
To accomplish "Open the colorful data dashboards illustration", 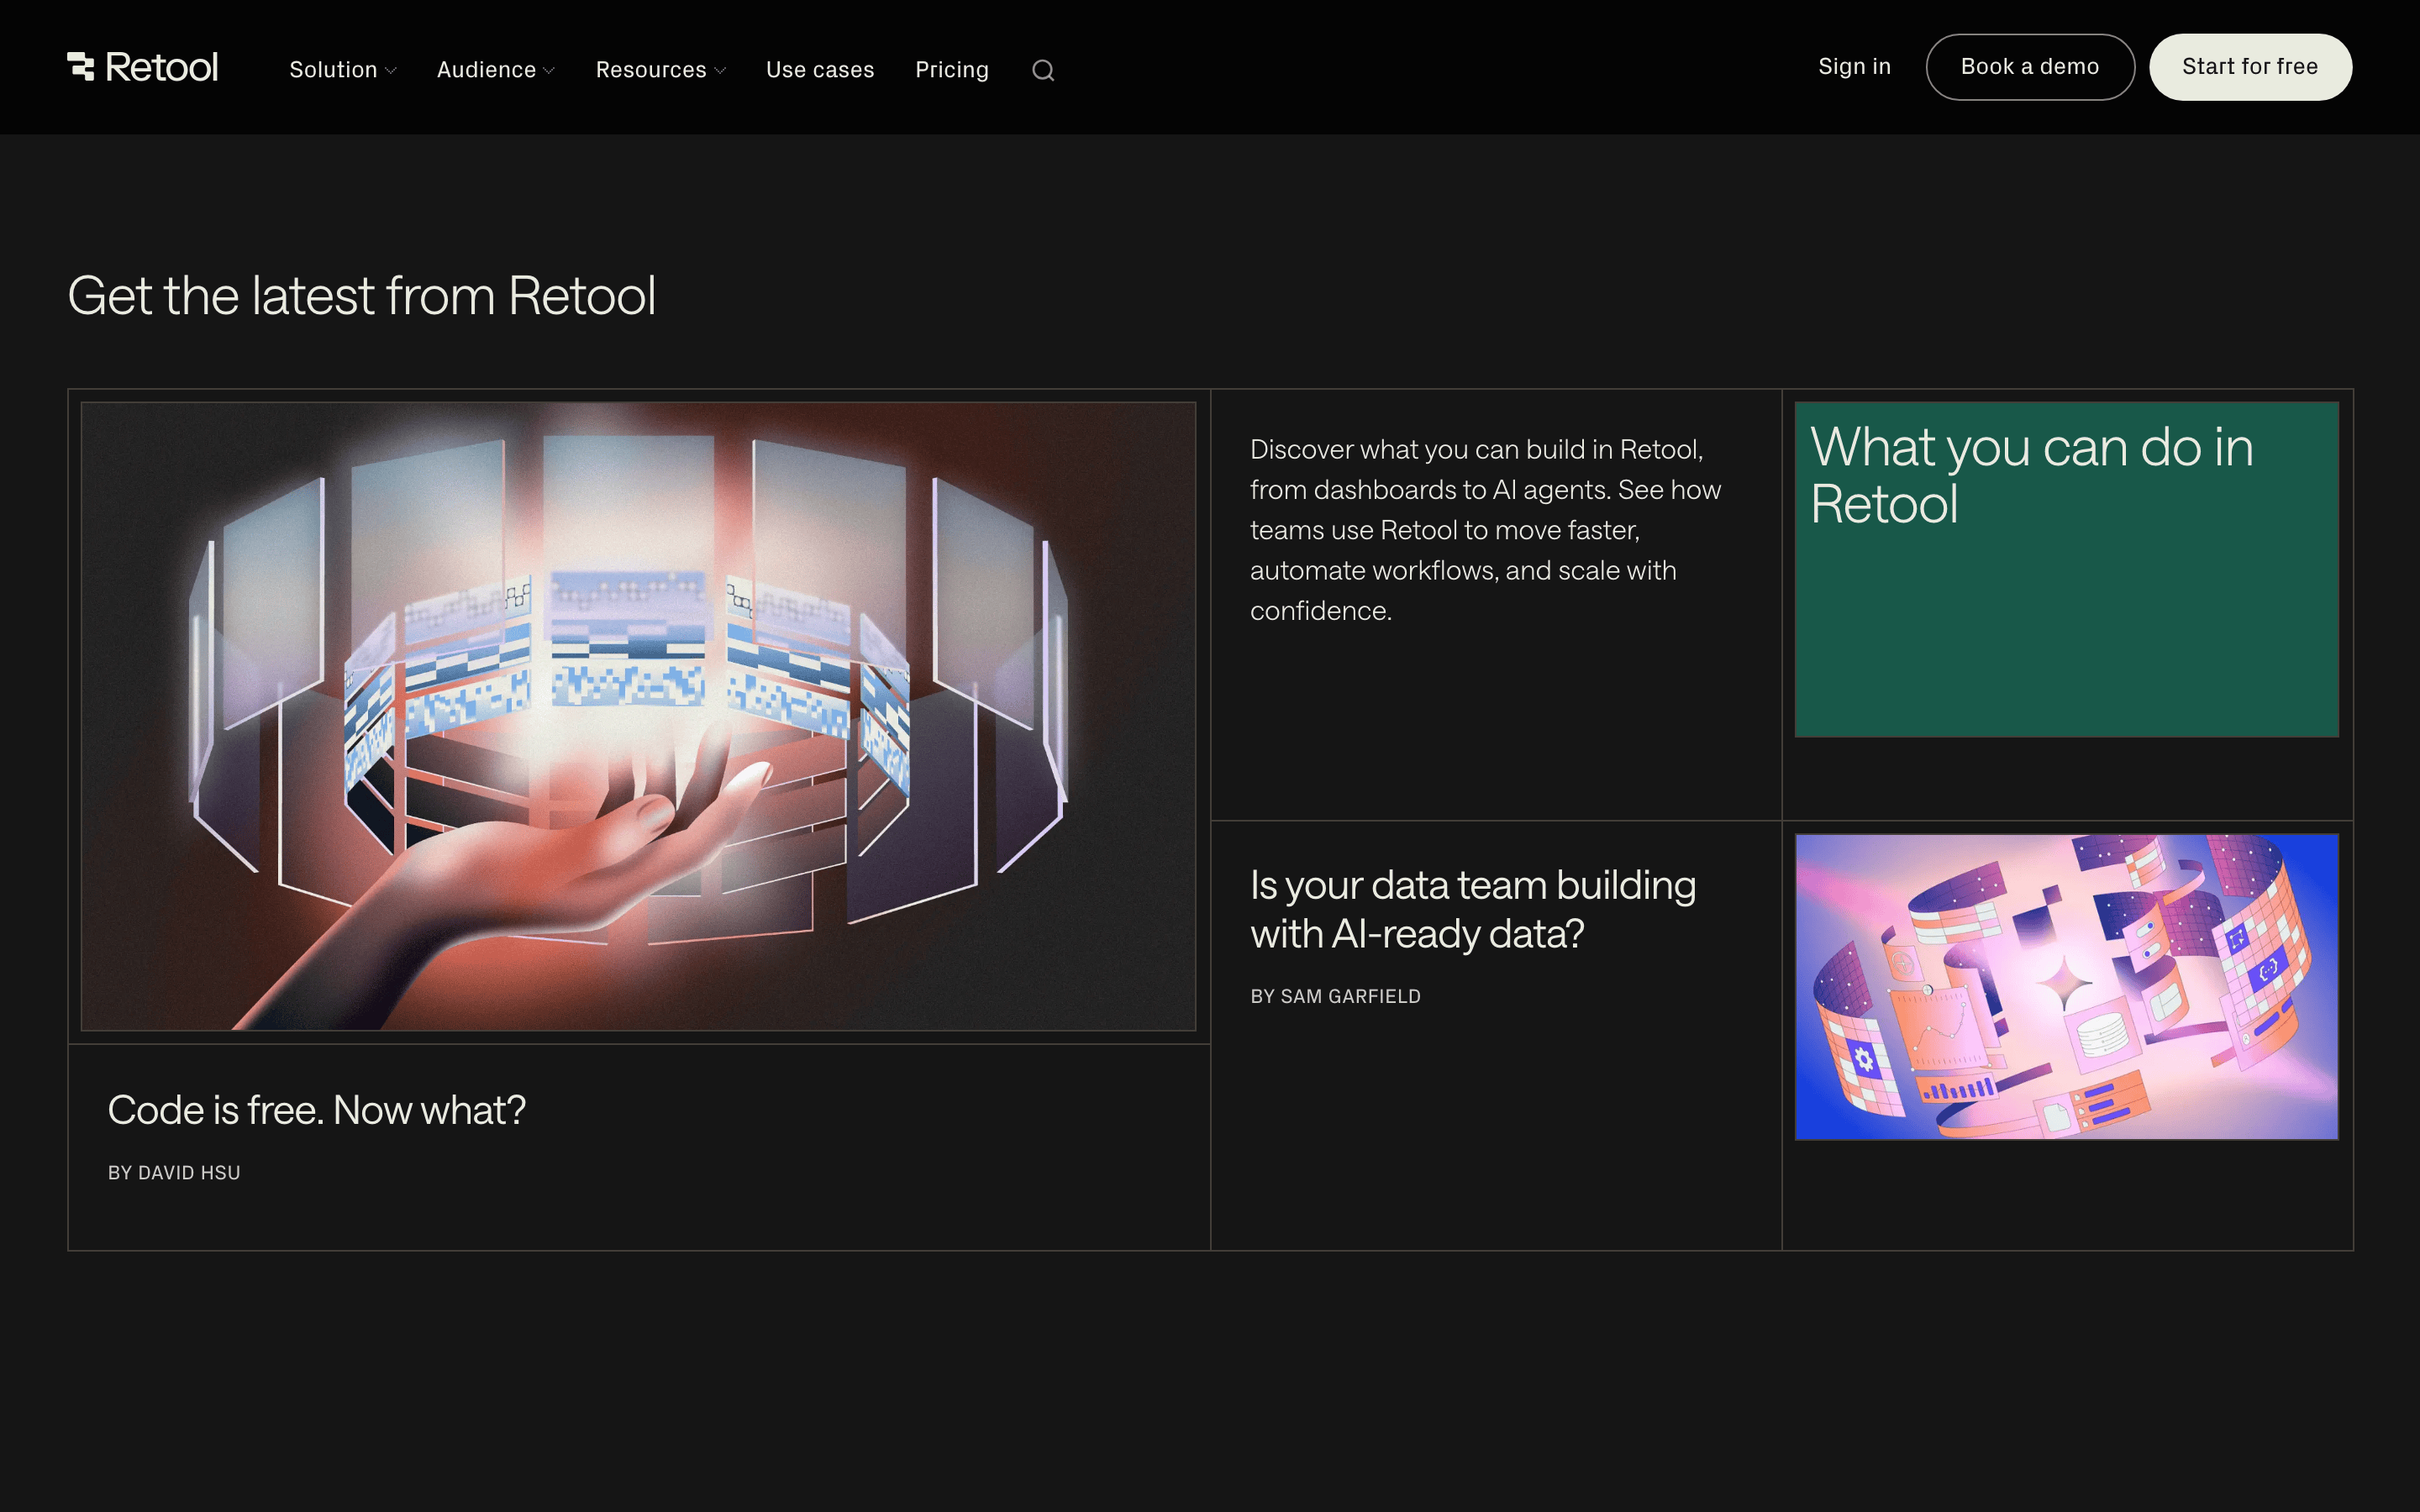I will click(x=2066, y=987).
